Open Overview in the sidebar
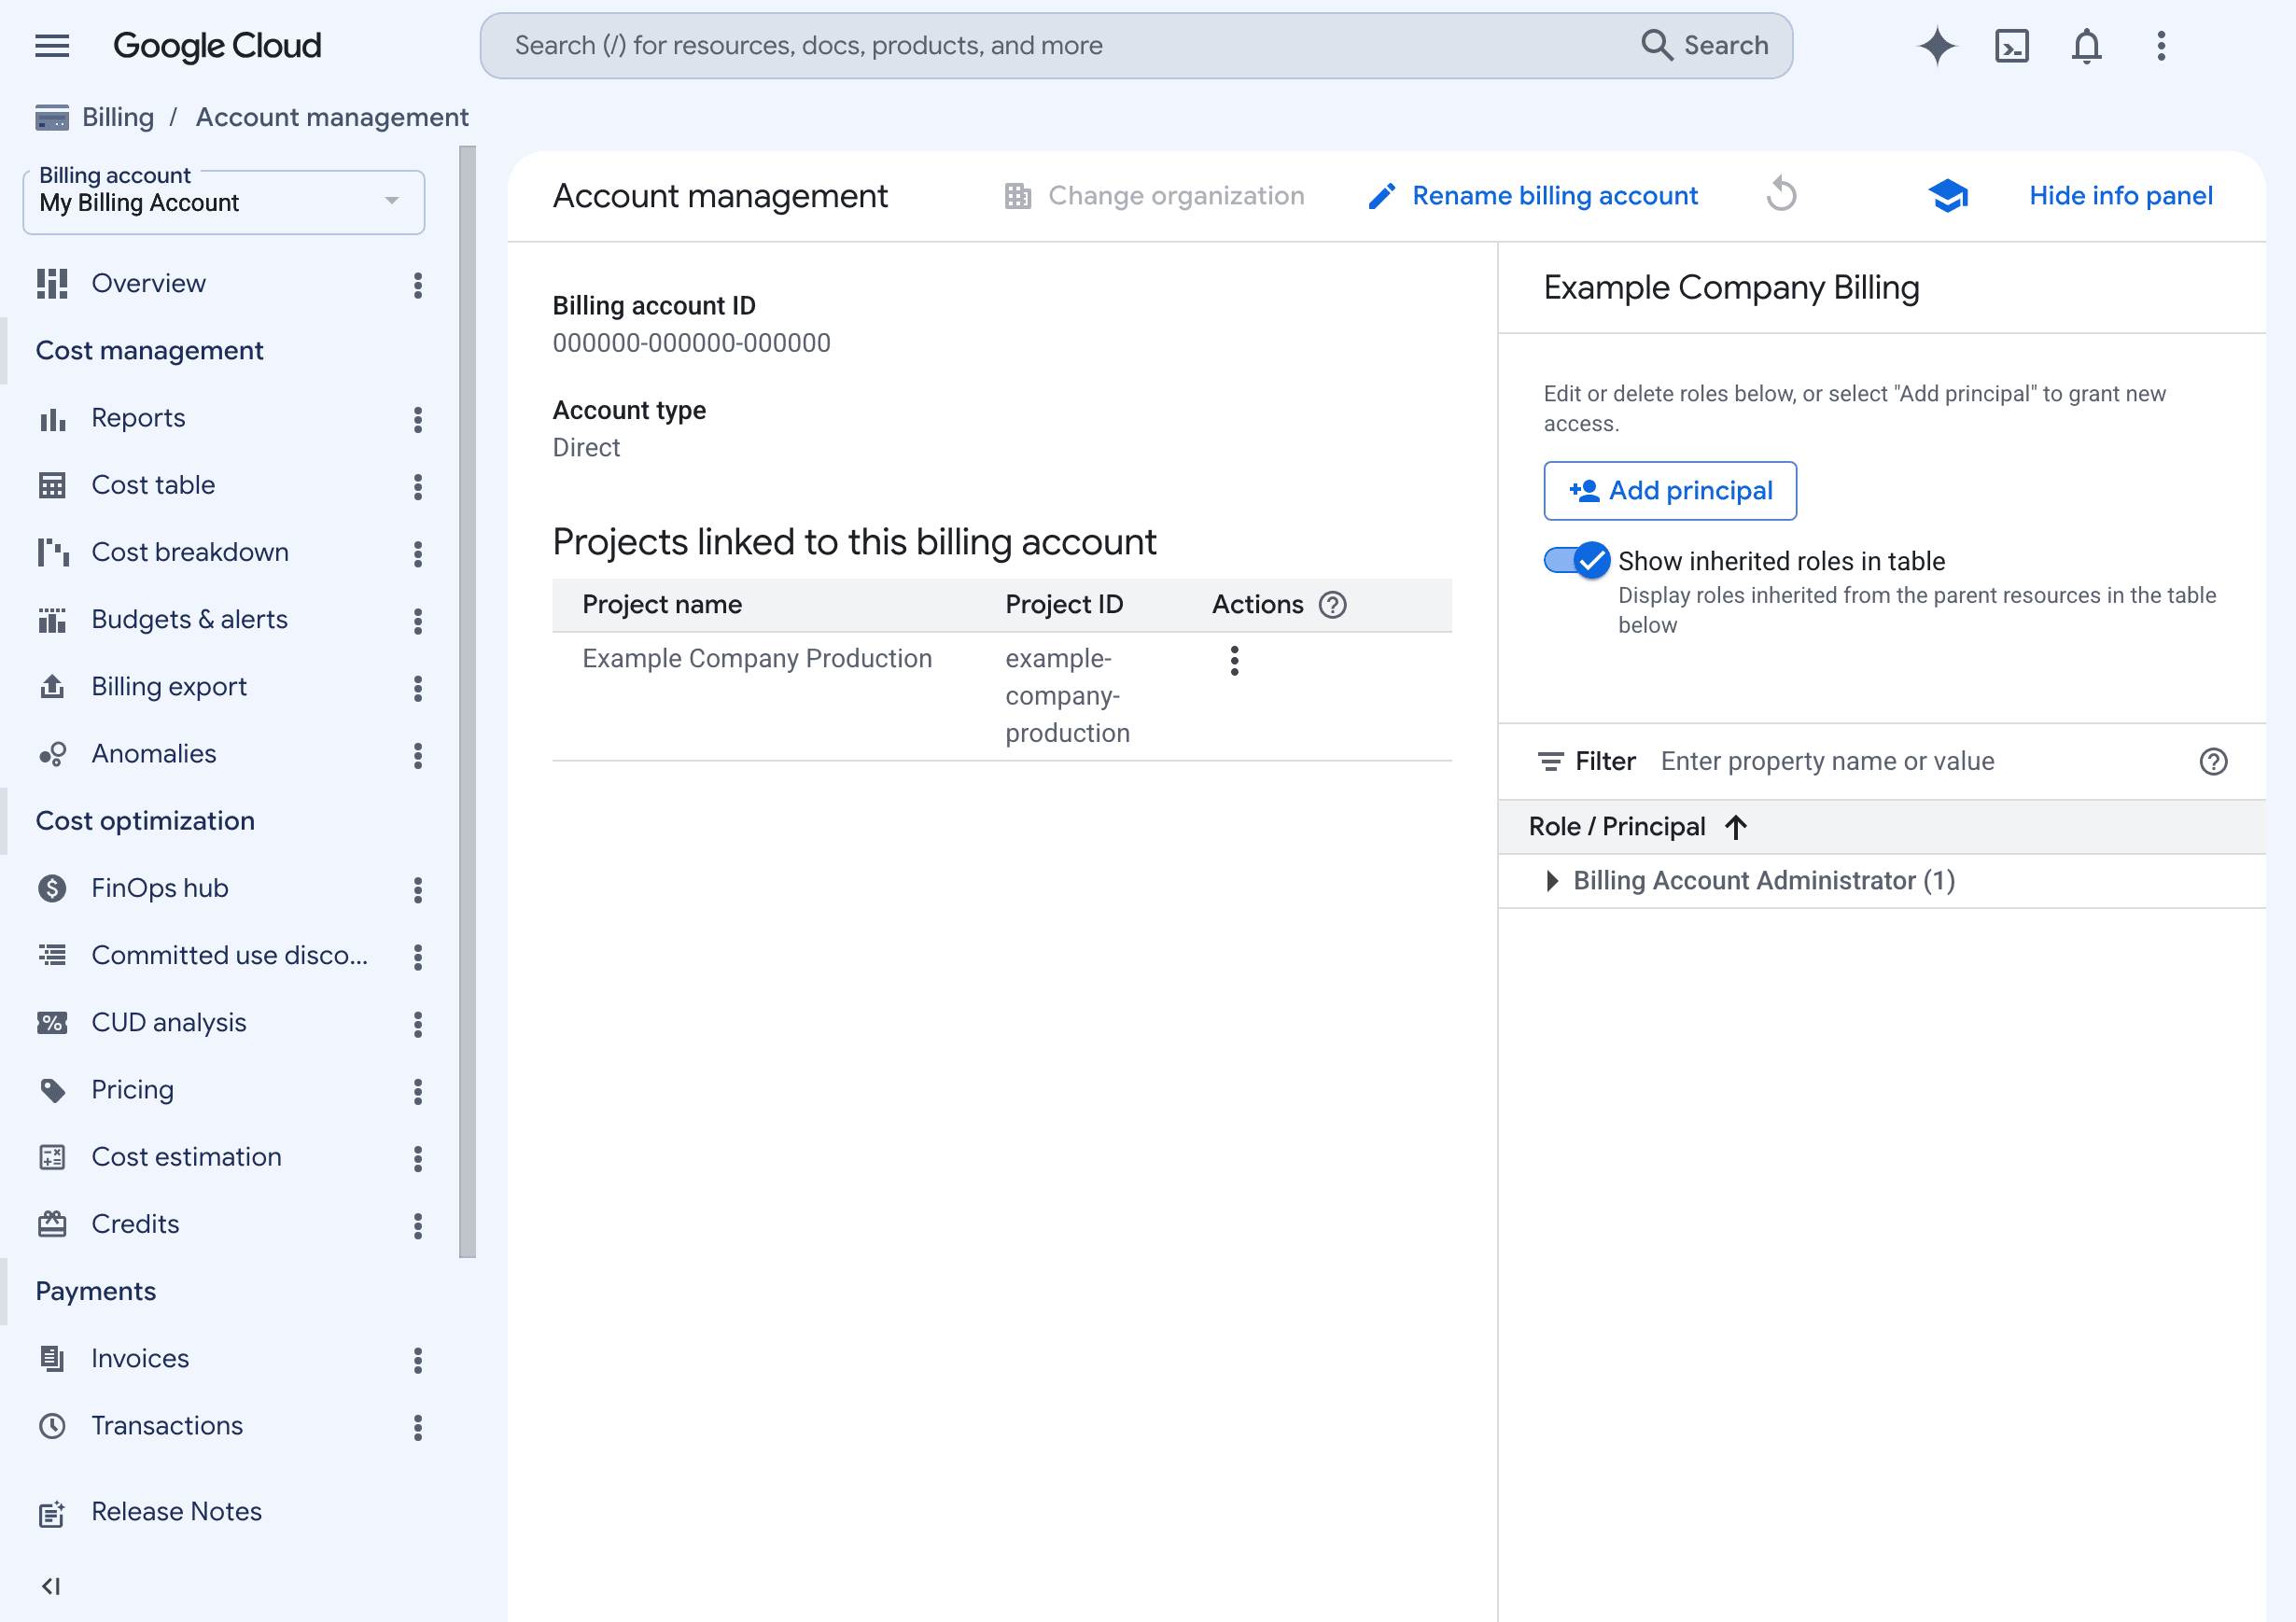Viewport: 2296px width, 1622px height. (148, 284)
